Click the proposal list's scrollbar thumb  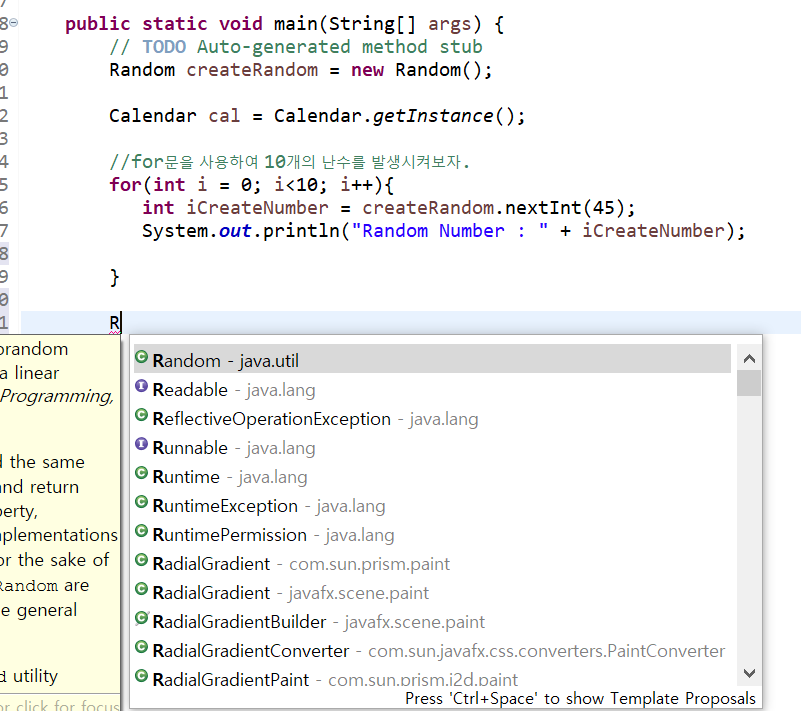coord(748,384)
